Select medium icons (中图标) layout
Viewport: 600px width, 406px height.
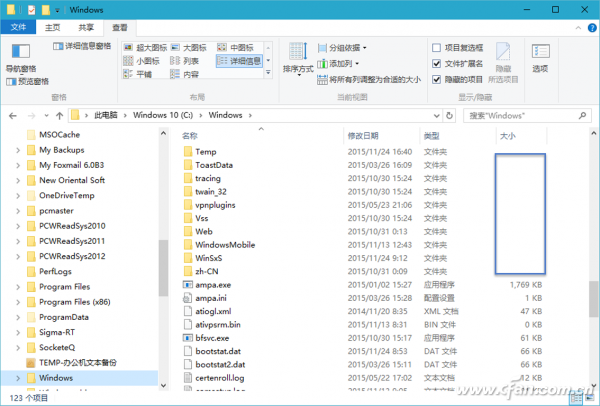point(235,47)
